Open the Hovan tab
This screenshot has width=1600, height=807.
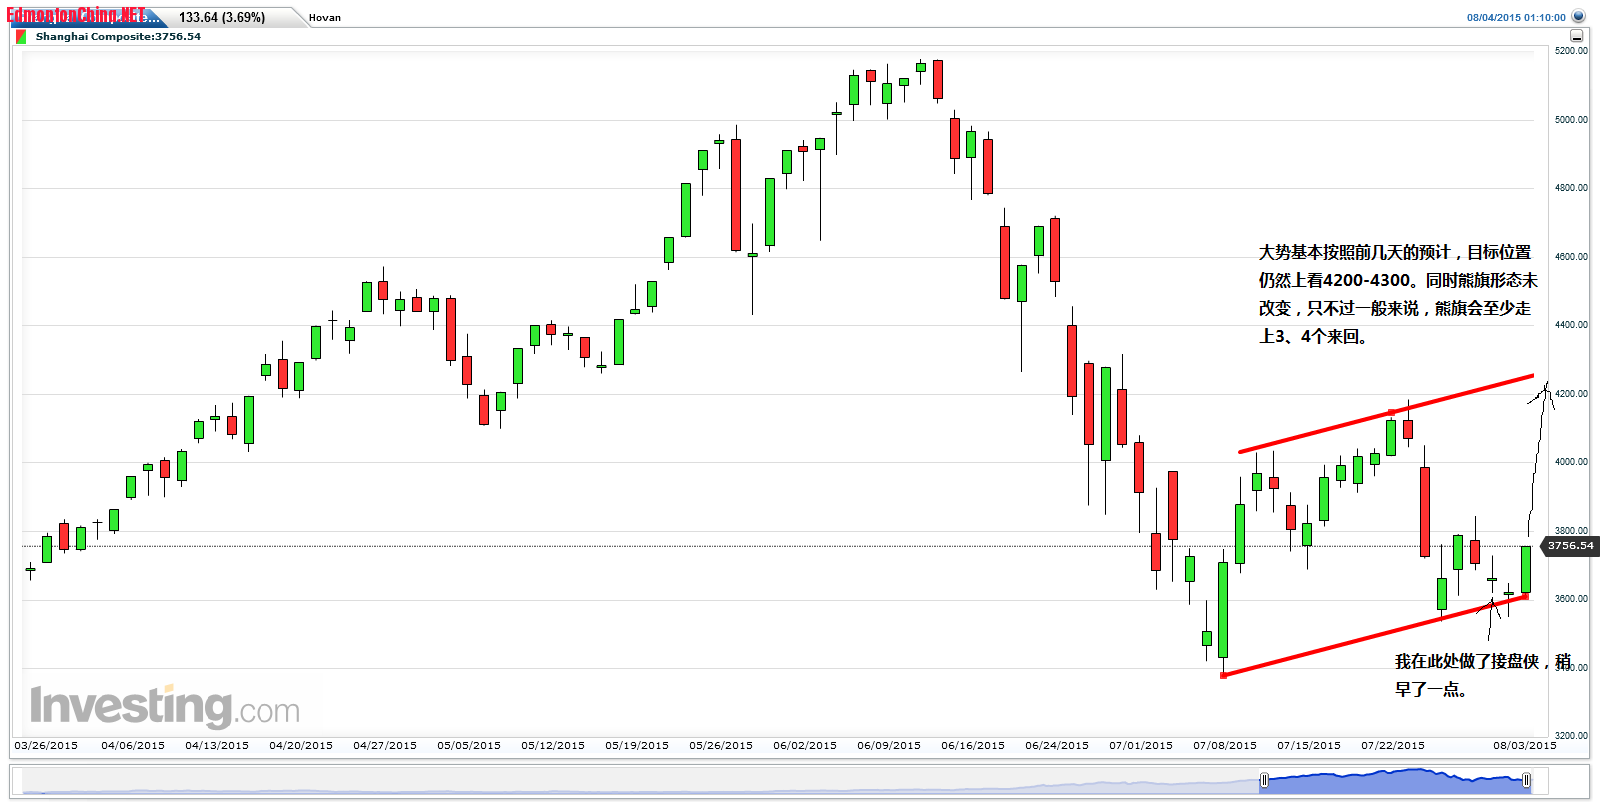[x=324, y=18]
